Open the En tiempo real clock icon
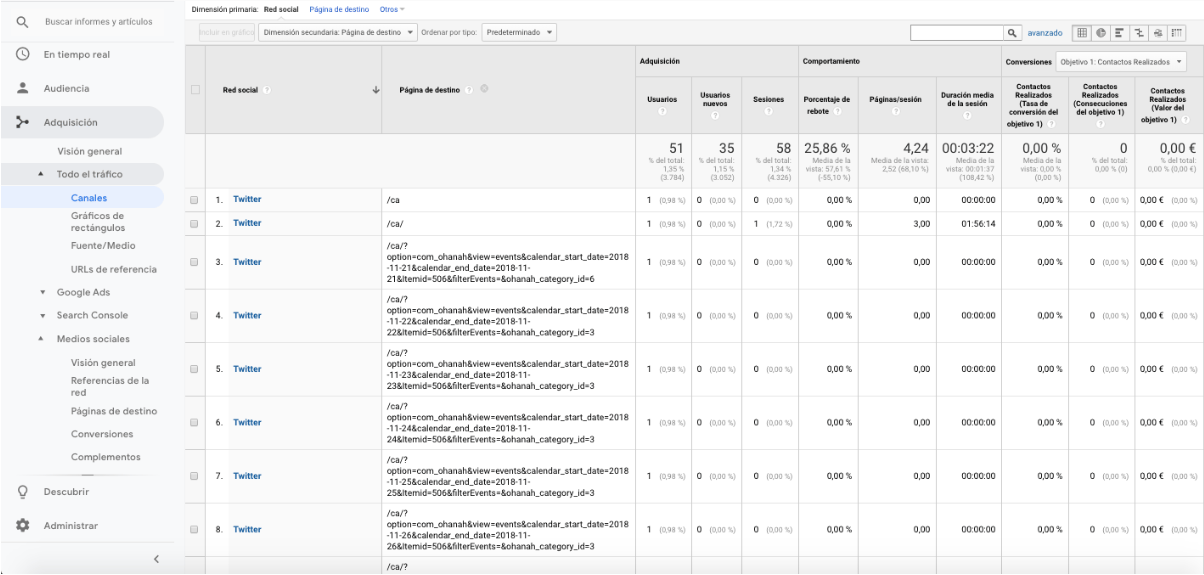This screenshot has width=1204, height=575. point(22,55)
